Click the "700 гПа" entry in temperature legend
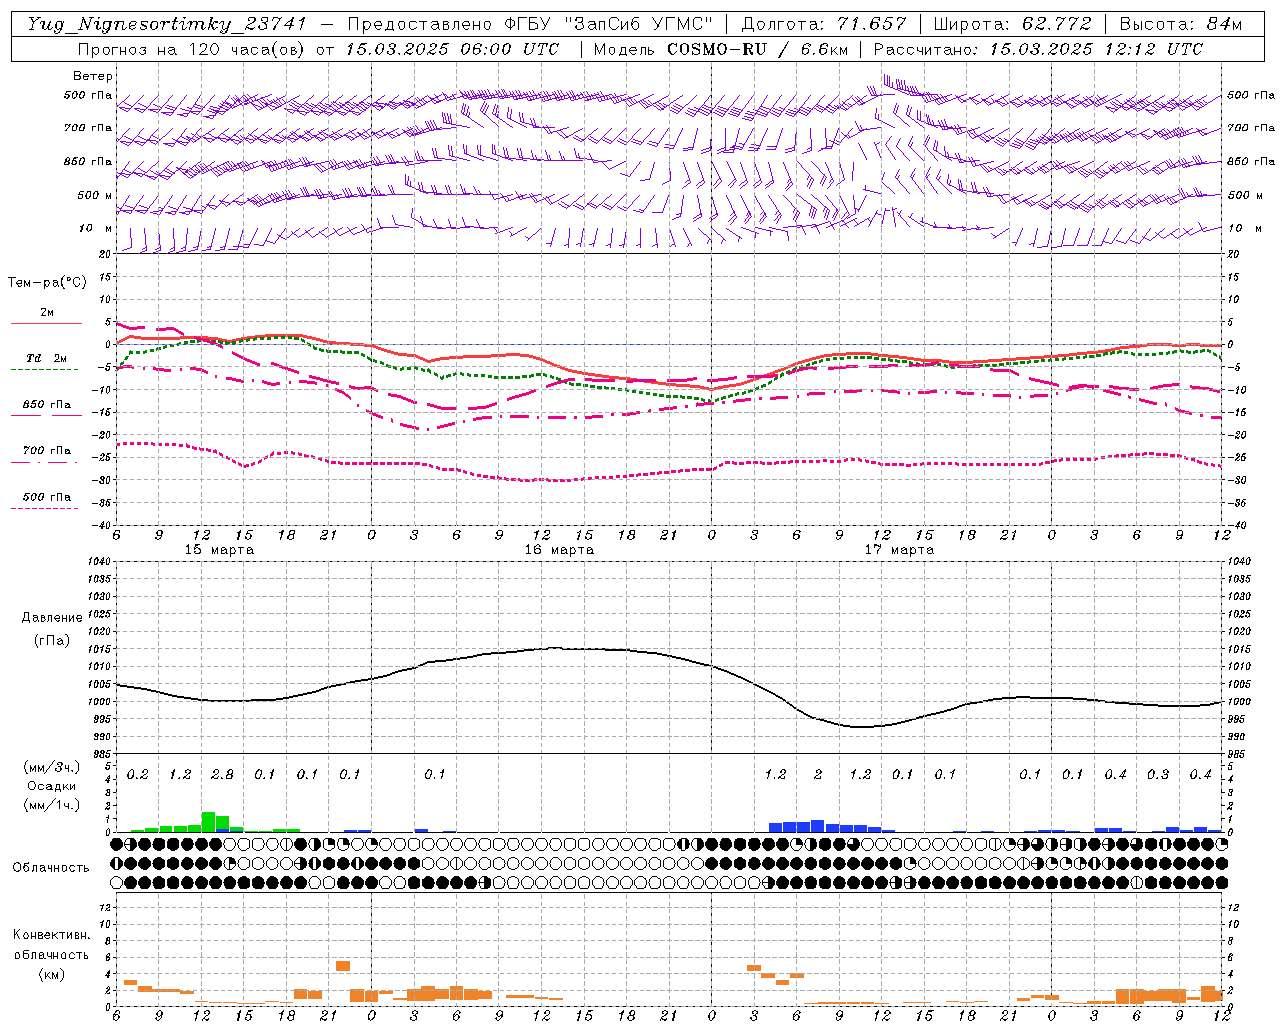Screen dimensions: 1280x1024 point(47,451)
